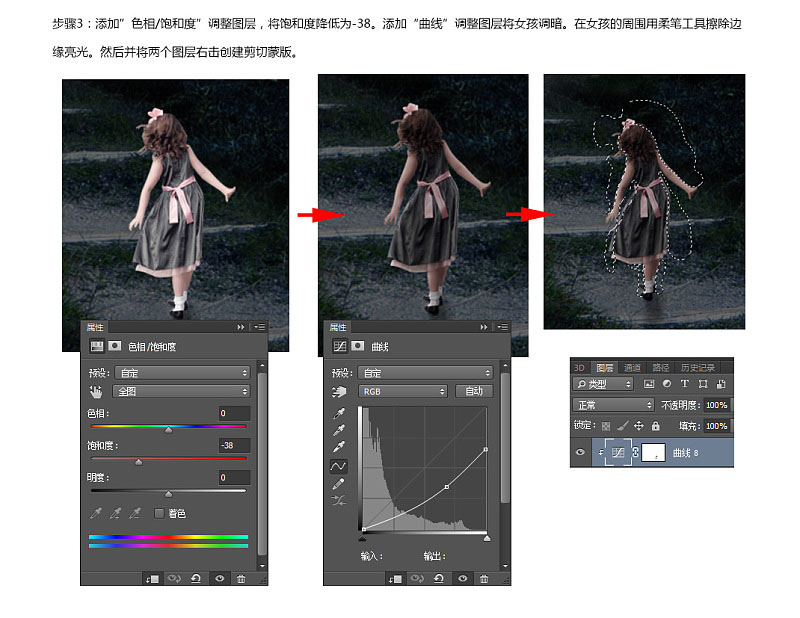
Task: Enable the 着色 colorize checkbox
Action: tap(159, 513)
